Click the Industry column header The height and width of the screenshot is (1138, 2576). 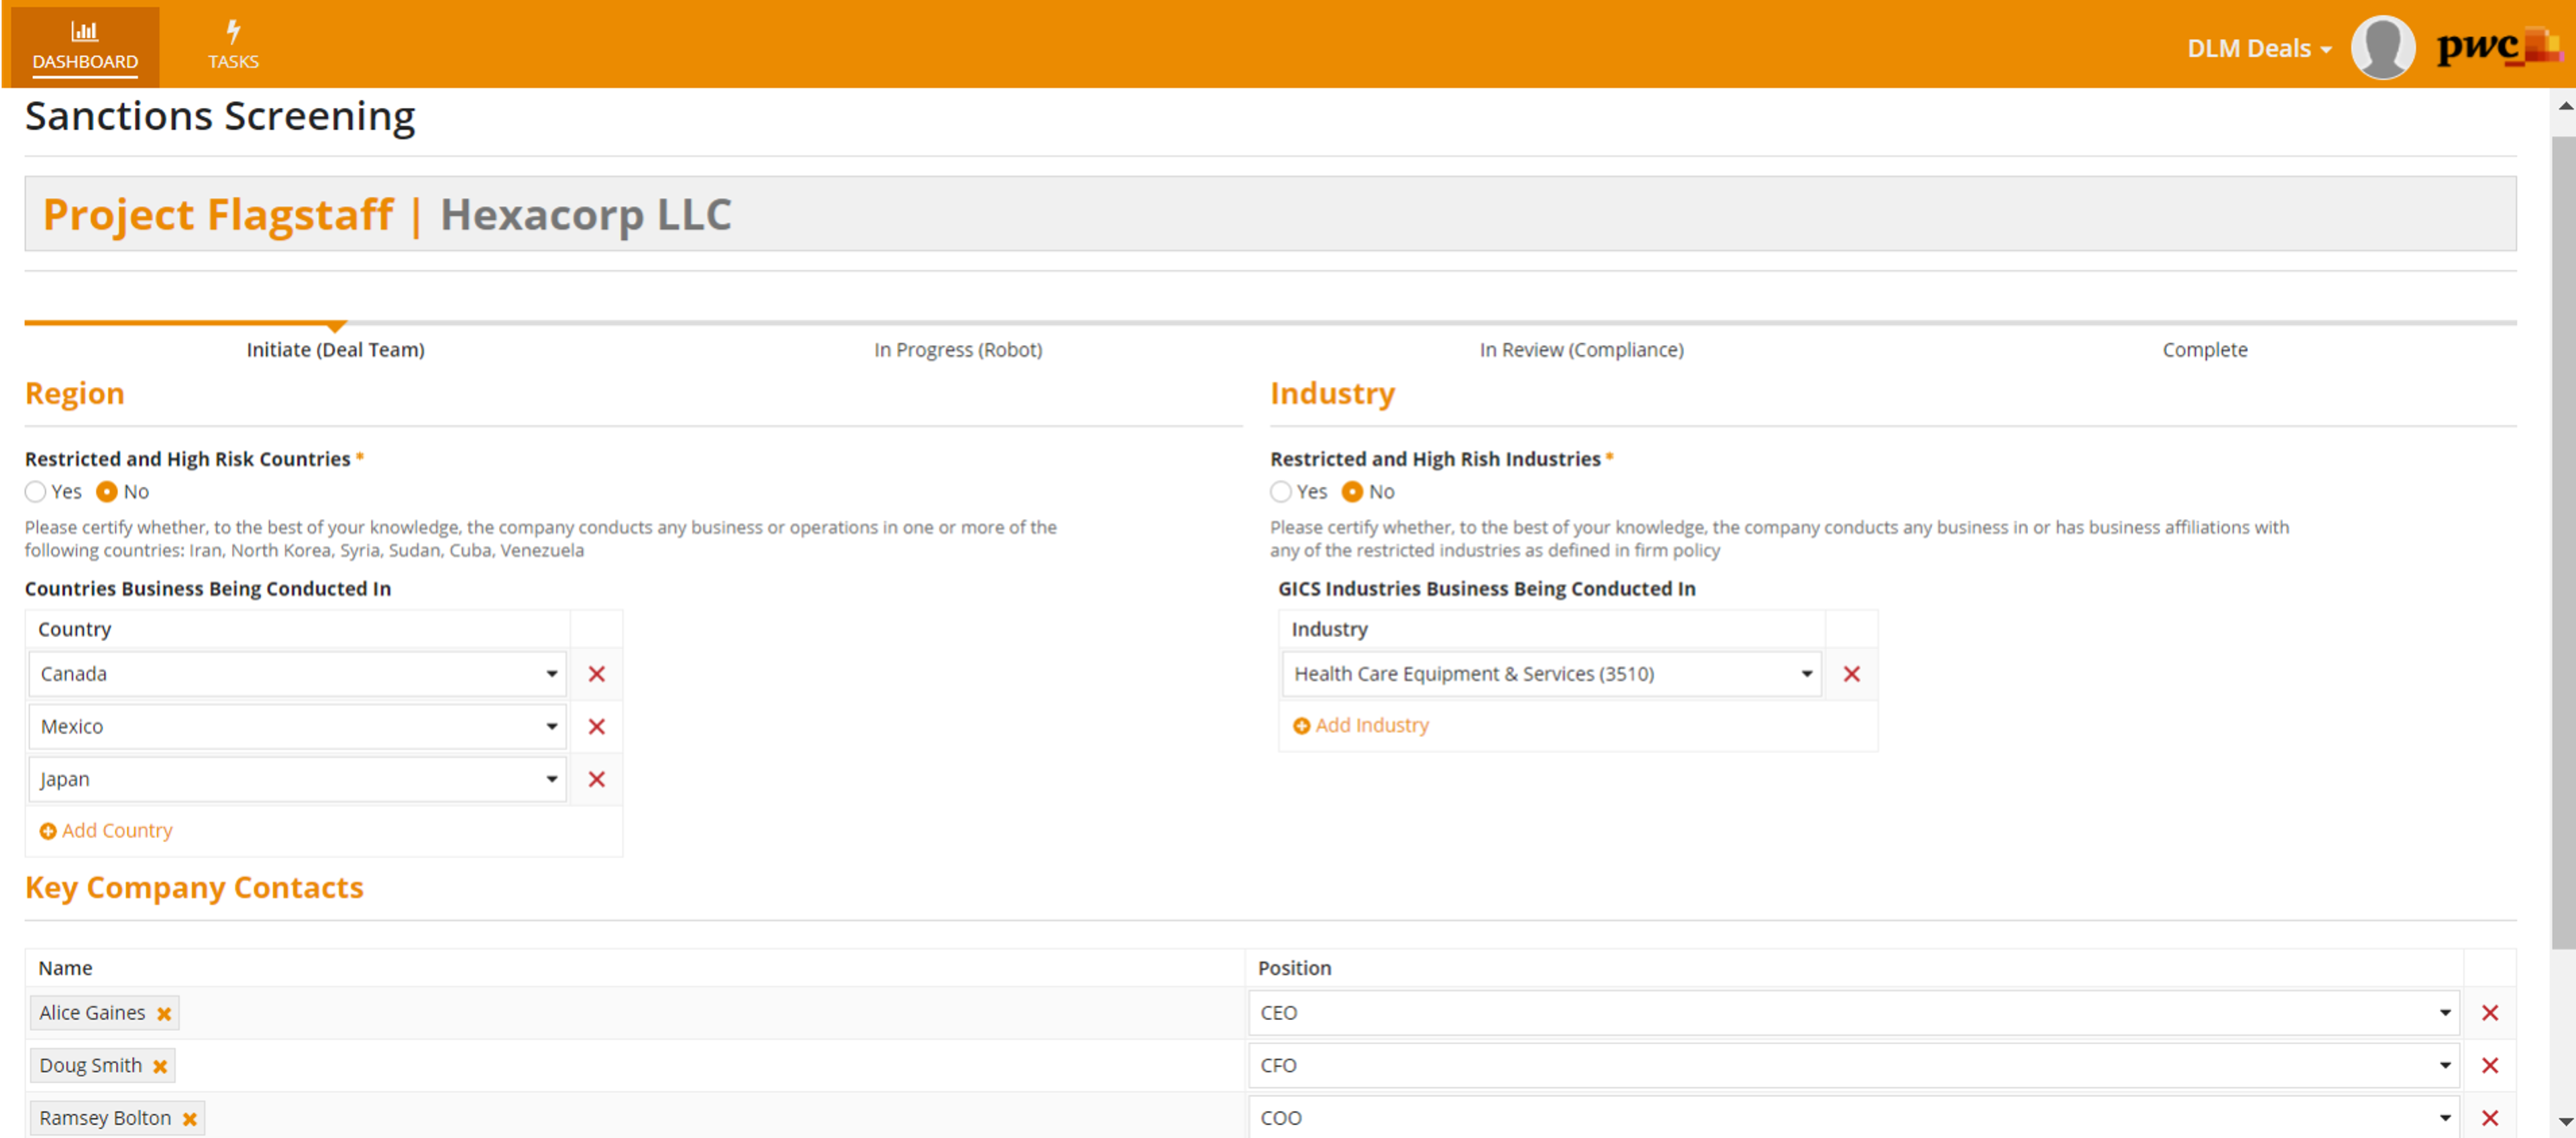1329,629
